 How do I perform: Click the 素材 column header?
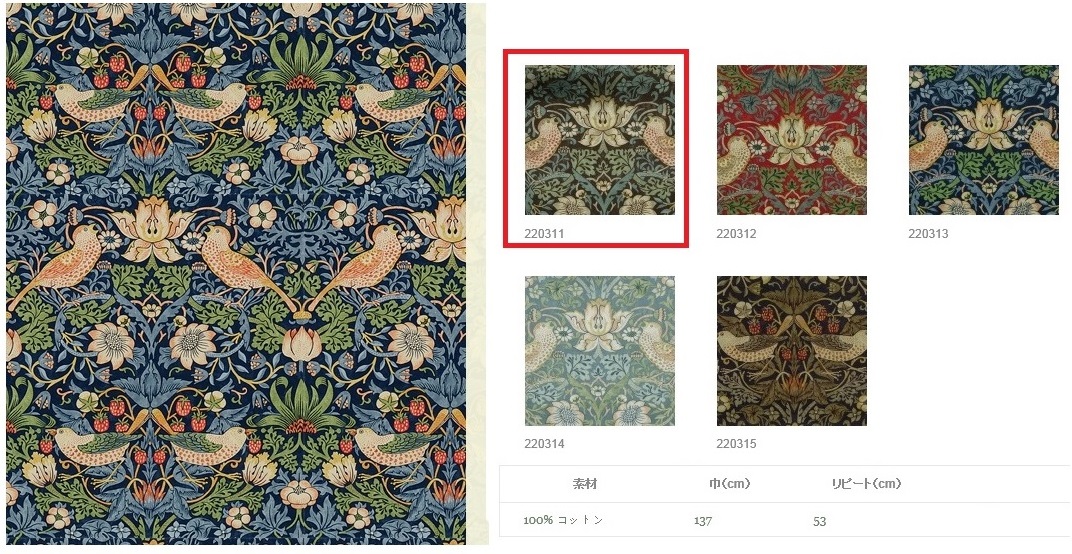click(x=585, y=484)
